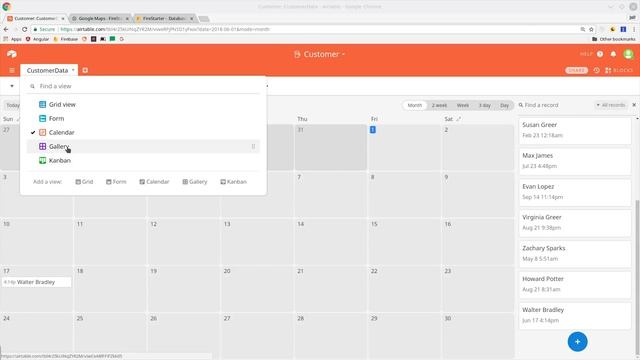
Task: Open the Howard Potter record card
Action: click(575, 284)
